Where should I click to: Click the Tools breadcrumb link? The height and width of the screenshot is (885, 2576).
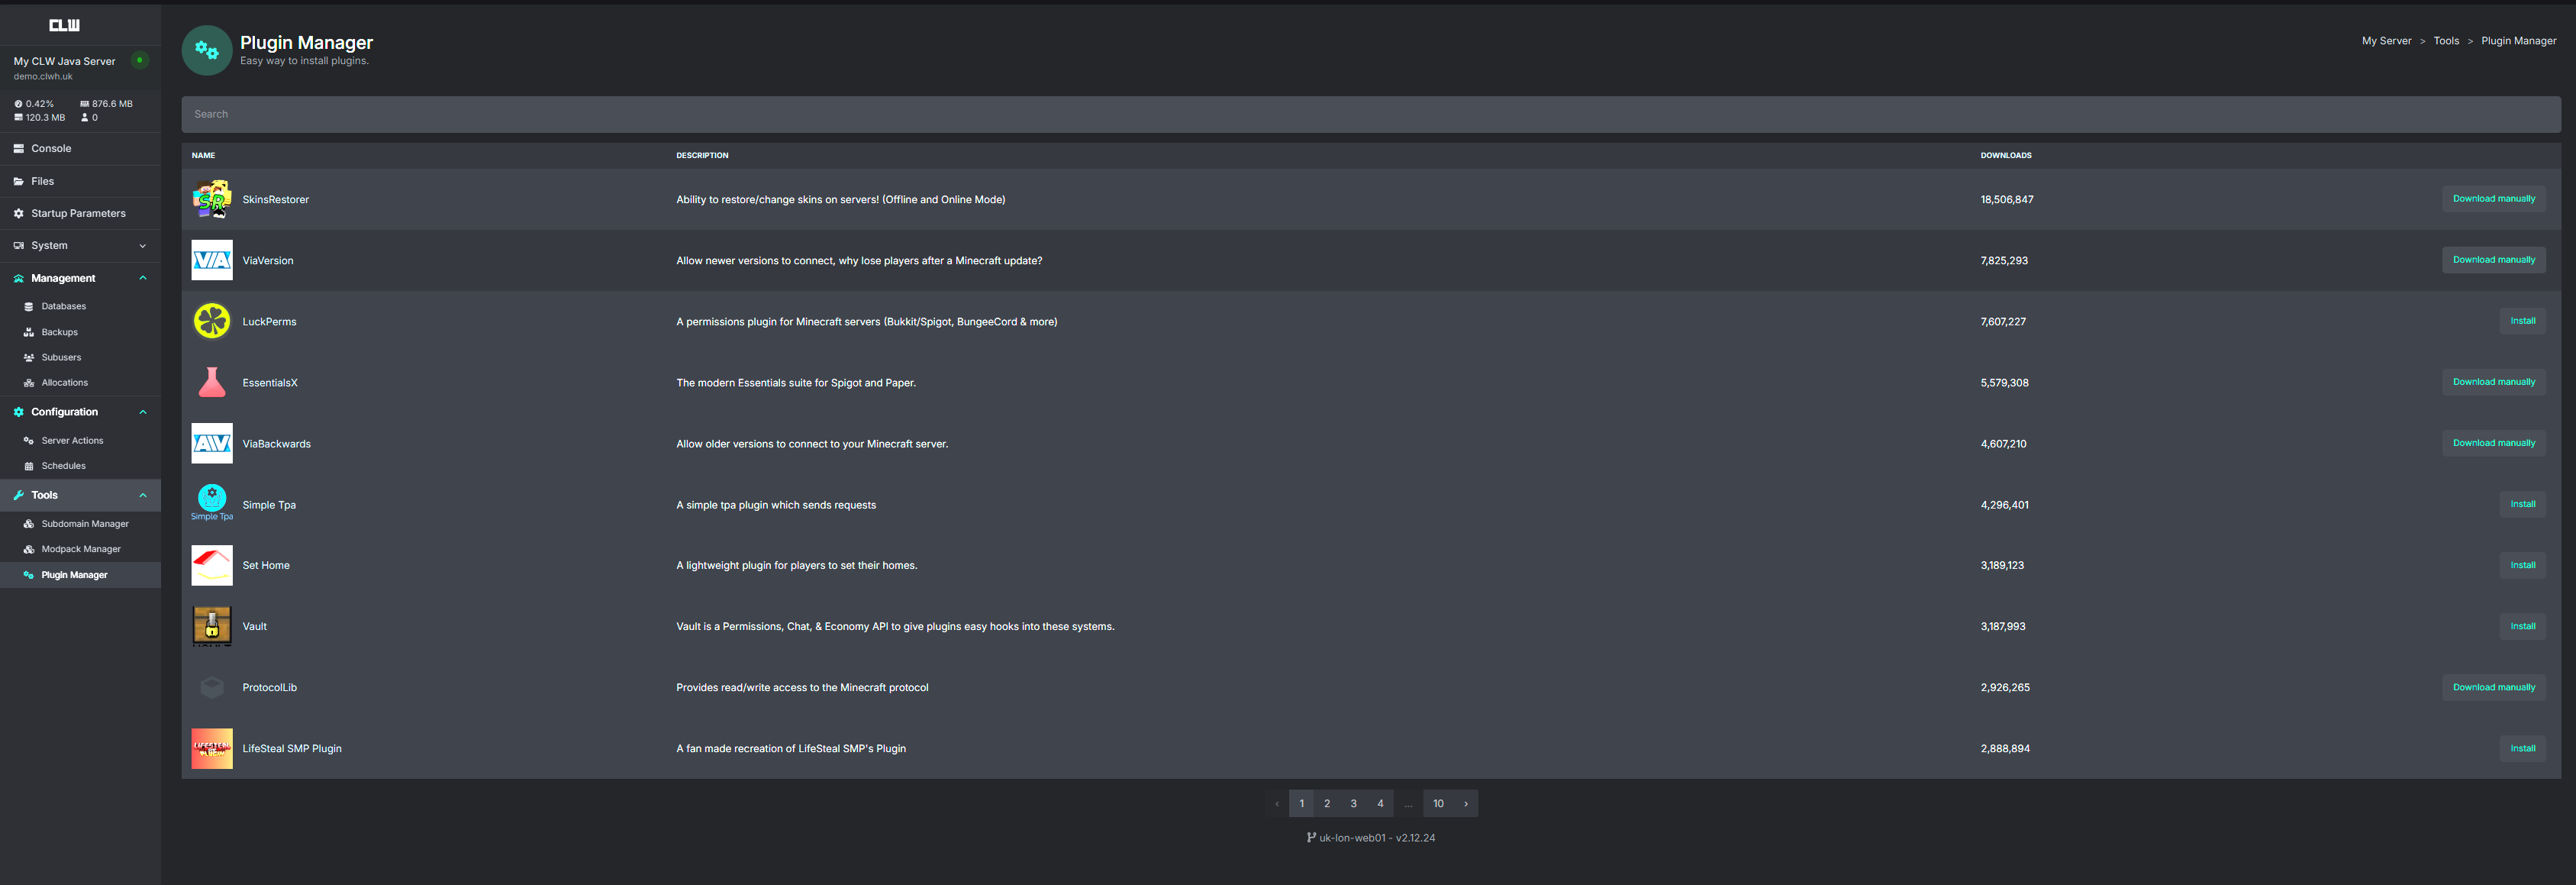pos(2446,41)
